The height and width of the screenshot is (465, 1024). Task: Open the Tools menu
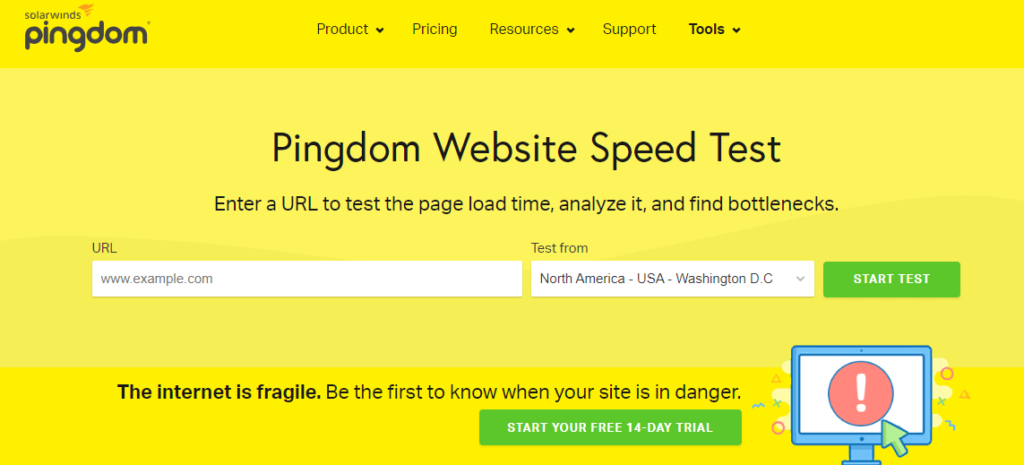click(714, 29)
